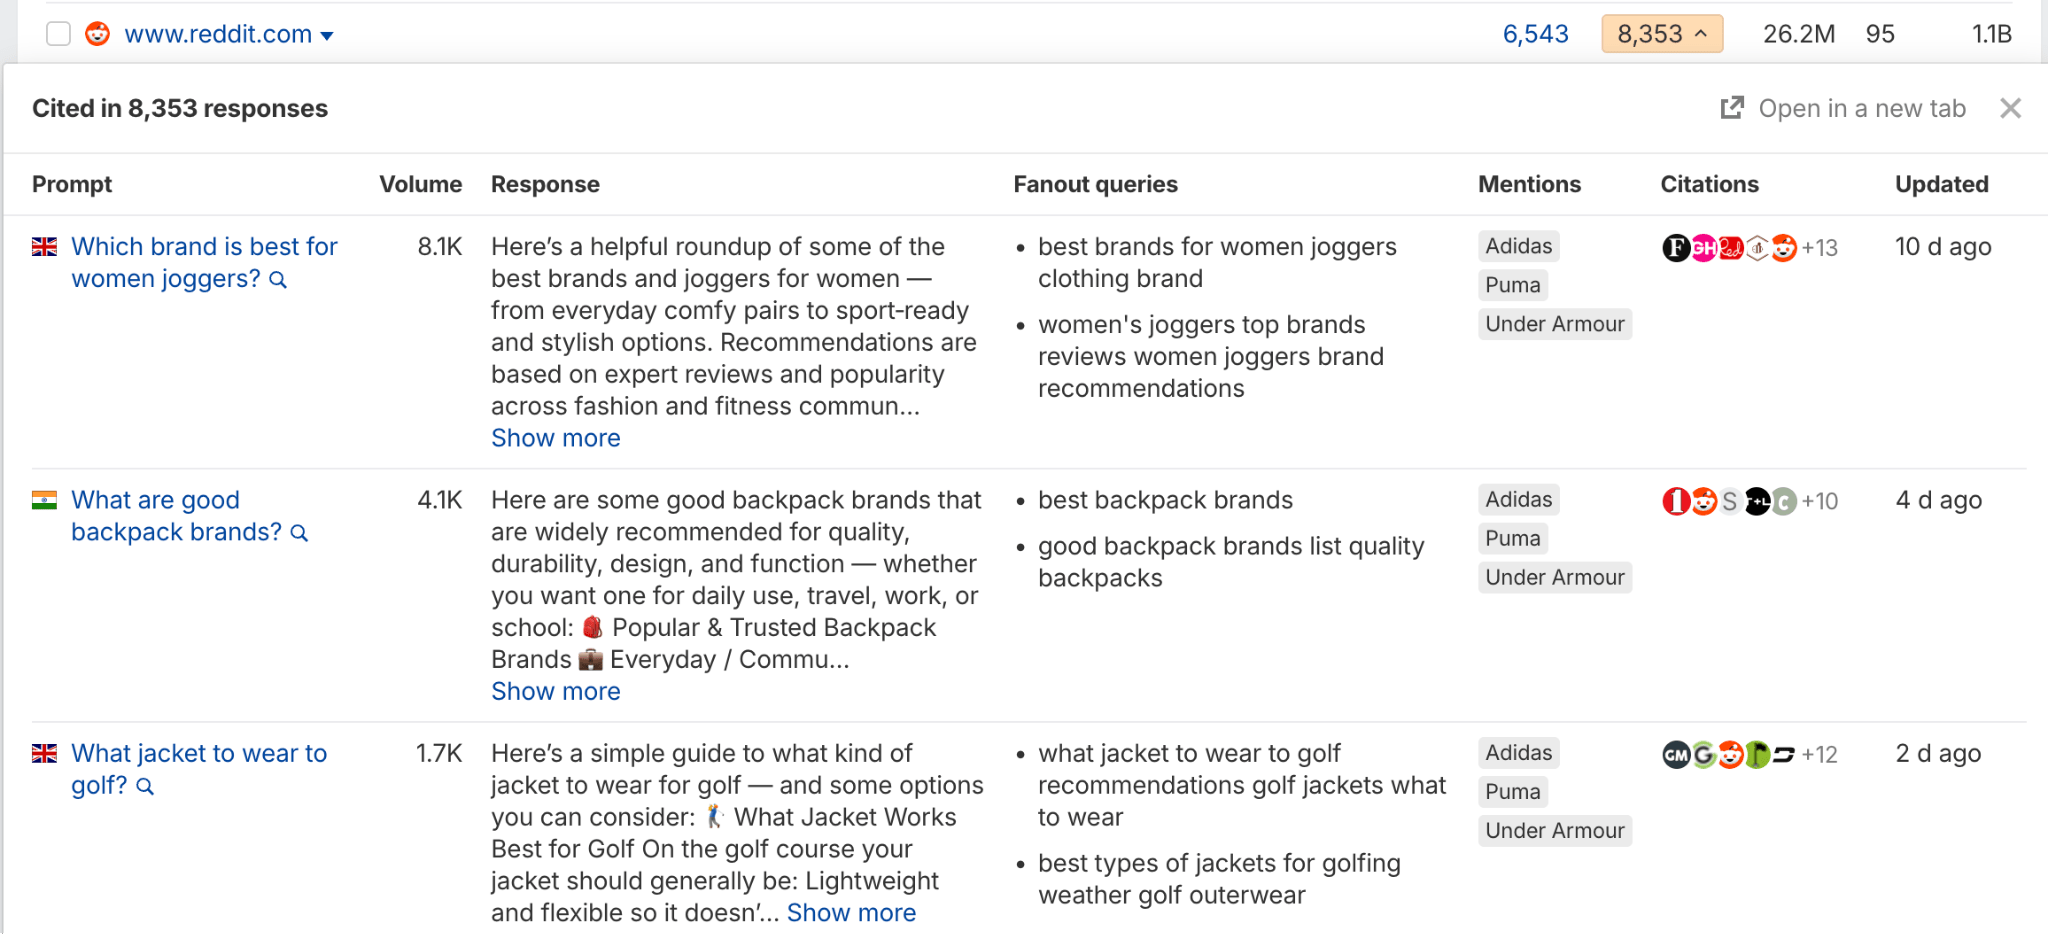Click the Adidas mention tag in the golf row
Viewport: 2048px width, 934px height.
click(1518, 753)
